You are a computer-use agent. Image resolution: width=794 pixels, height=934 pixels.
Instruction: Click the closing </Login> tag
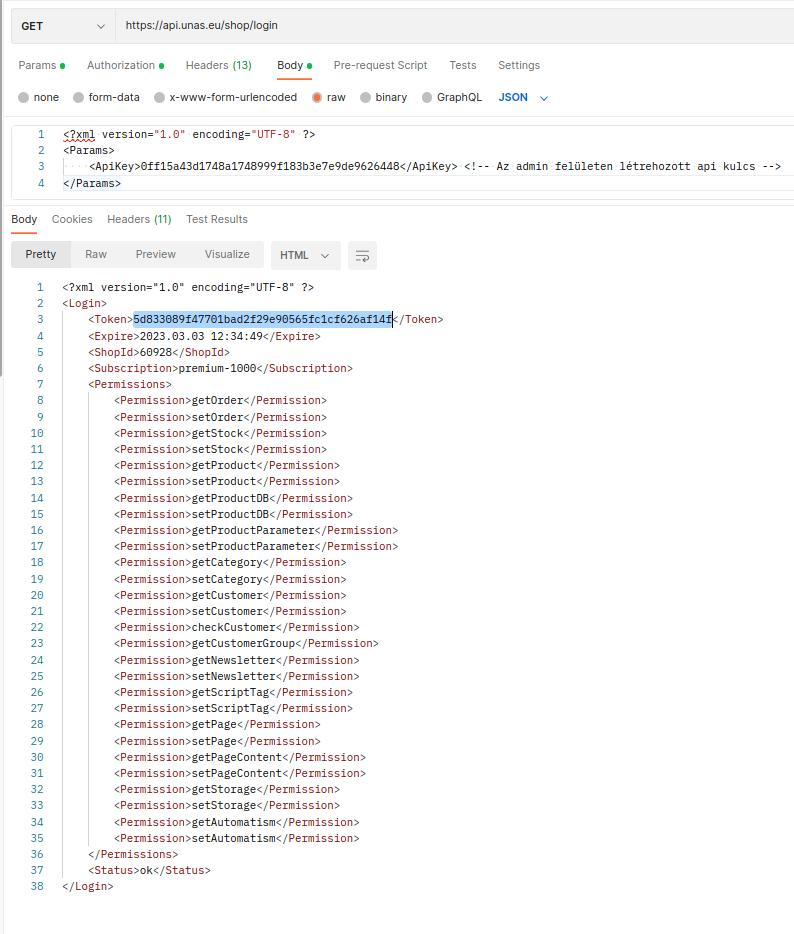[88, 887]
